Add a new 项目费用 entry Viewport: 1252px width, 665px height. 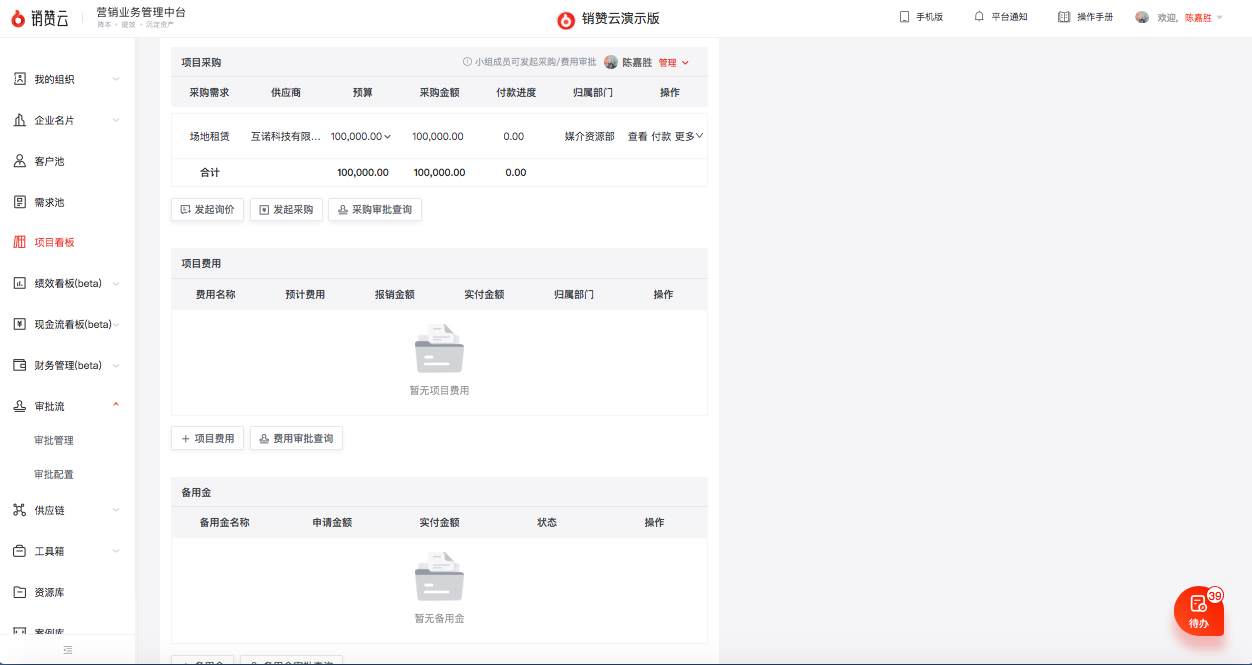[x=207, y=438]
